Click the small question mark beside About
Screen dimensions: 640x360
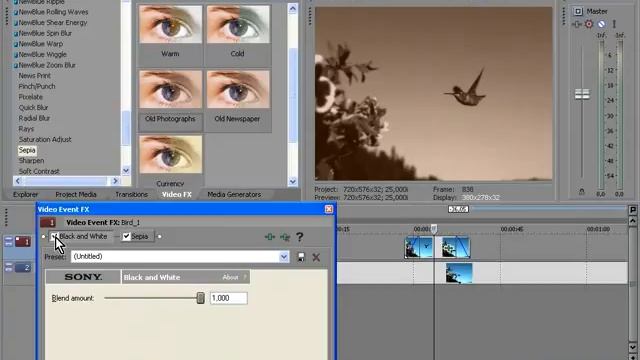tap(245, 277)
